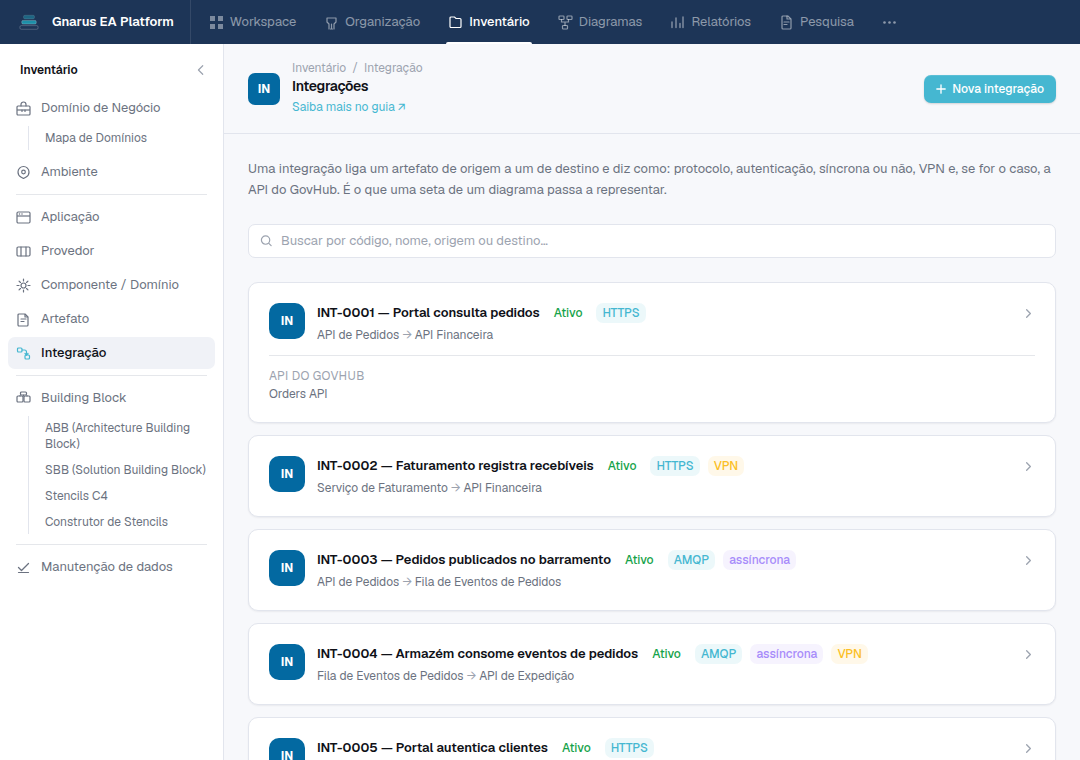Select Provedor in the sidebar
Image resolution: width=1080 pixels, height=760 pixels.
112,251
